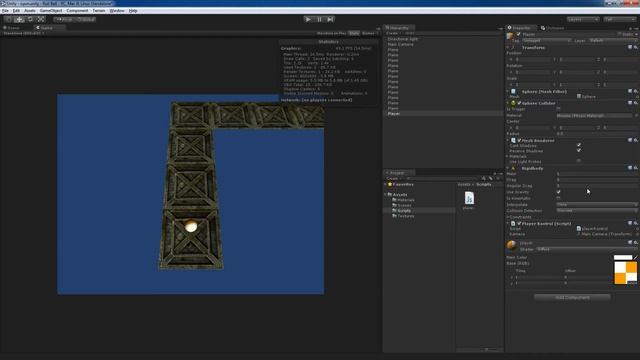The image size is (640, 360).
Task: Select Player object in Hierarchy
Action: pos(394,113)
